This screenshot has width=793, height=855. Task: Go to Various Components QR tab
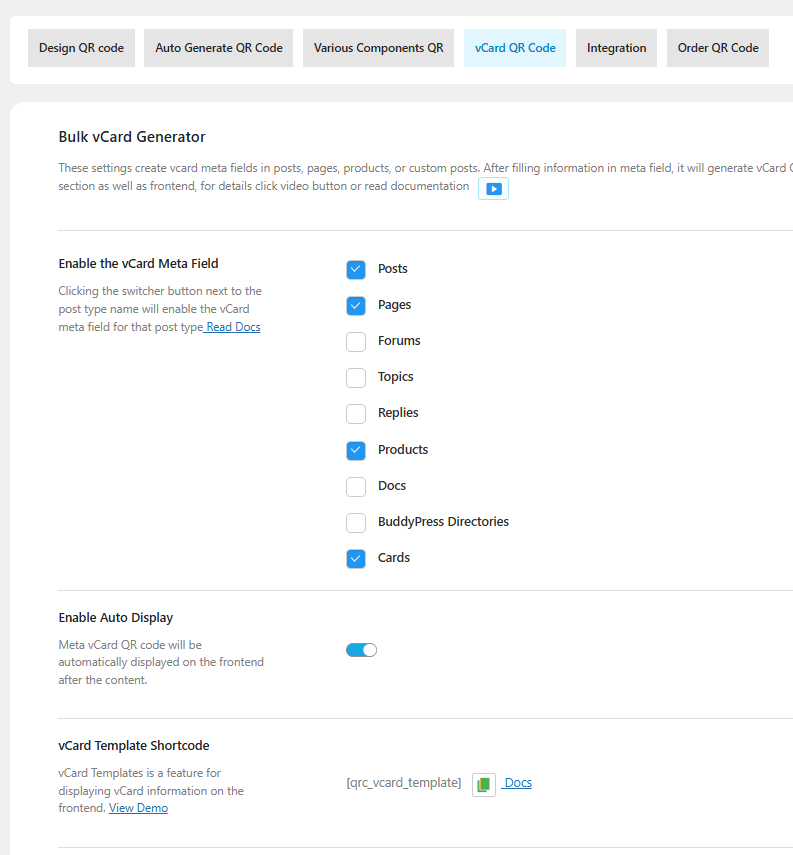pyautogui.click(x=378, y=48)
